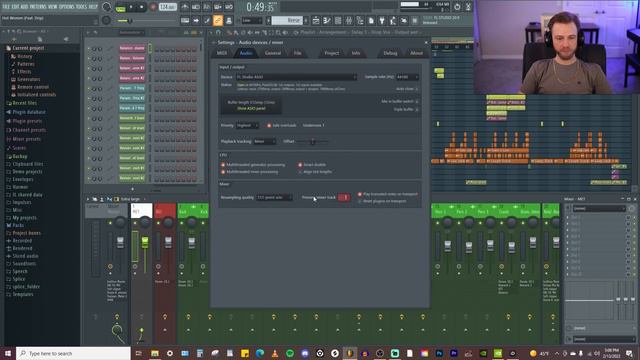Open the Resampling quality dropdown
This screenshot has height=360, width=640.
(274, 198)
